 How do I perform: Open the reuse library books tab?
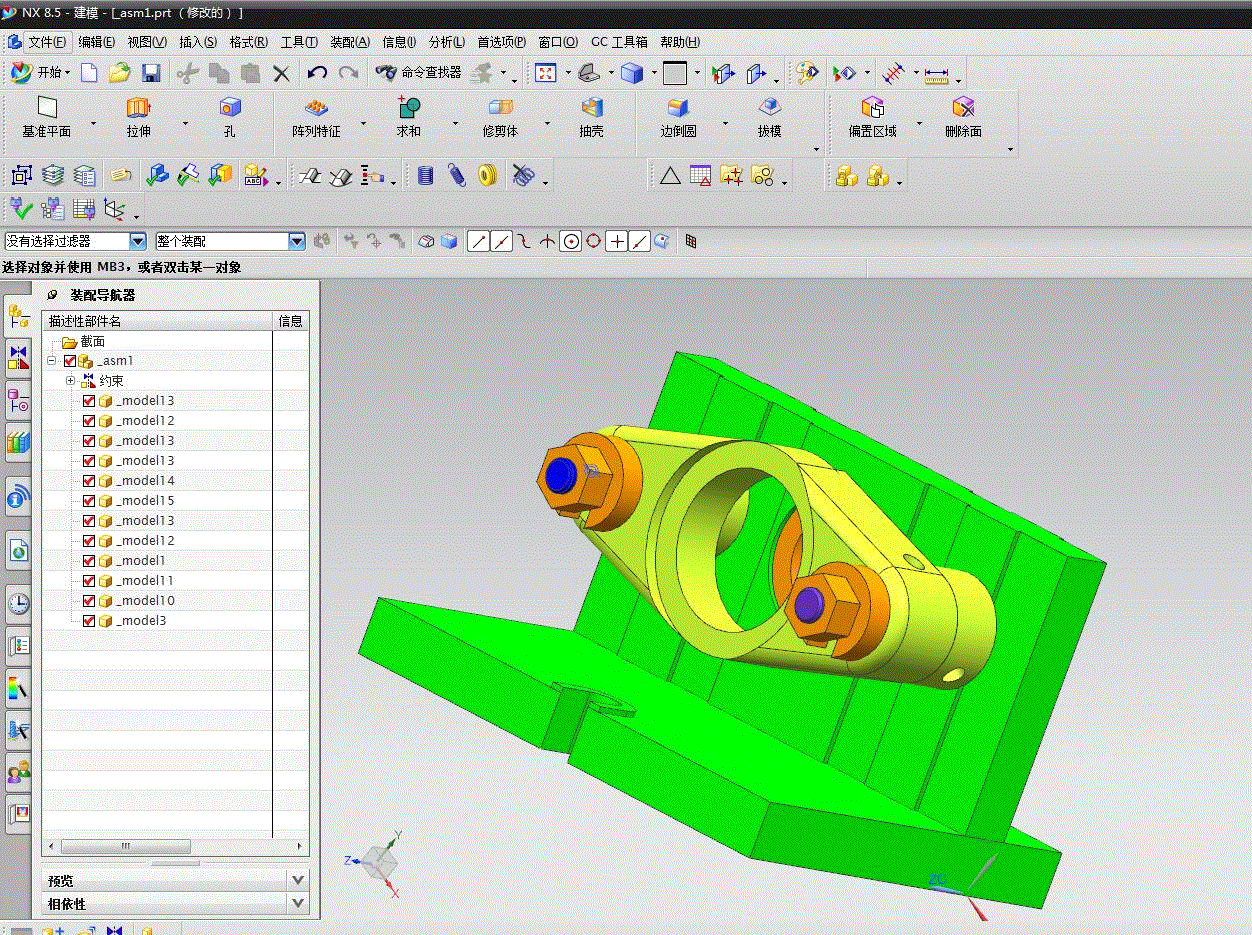18,441
